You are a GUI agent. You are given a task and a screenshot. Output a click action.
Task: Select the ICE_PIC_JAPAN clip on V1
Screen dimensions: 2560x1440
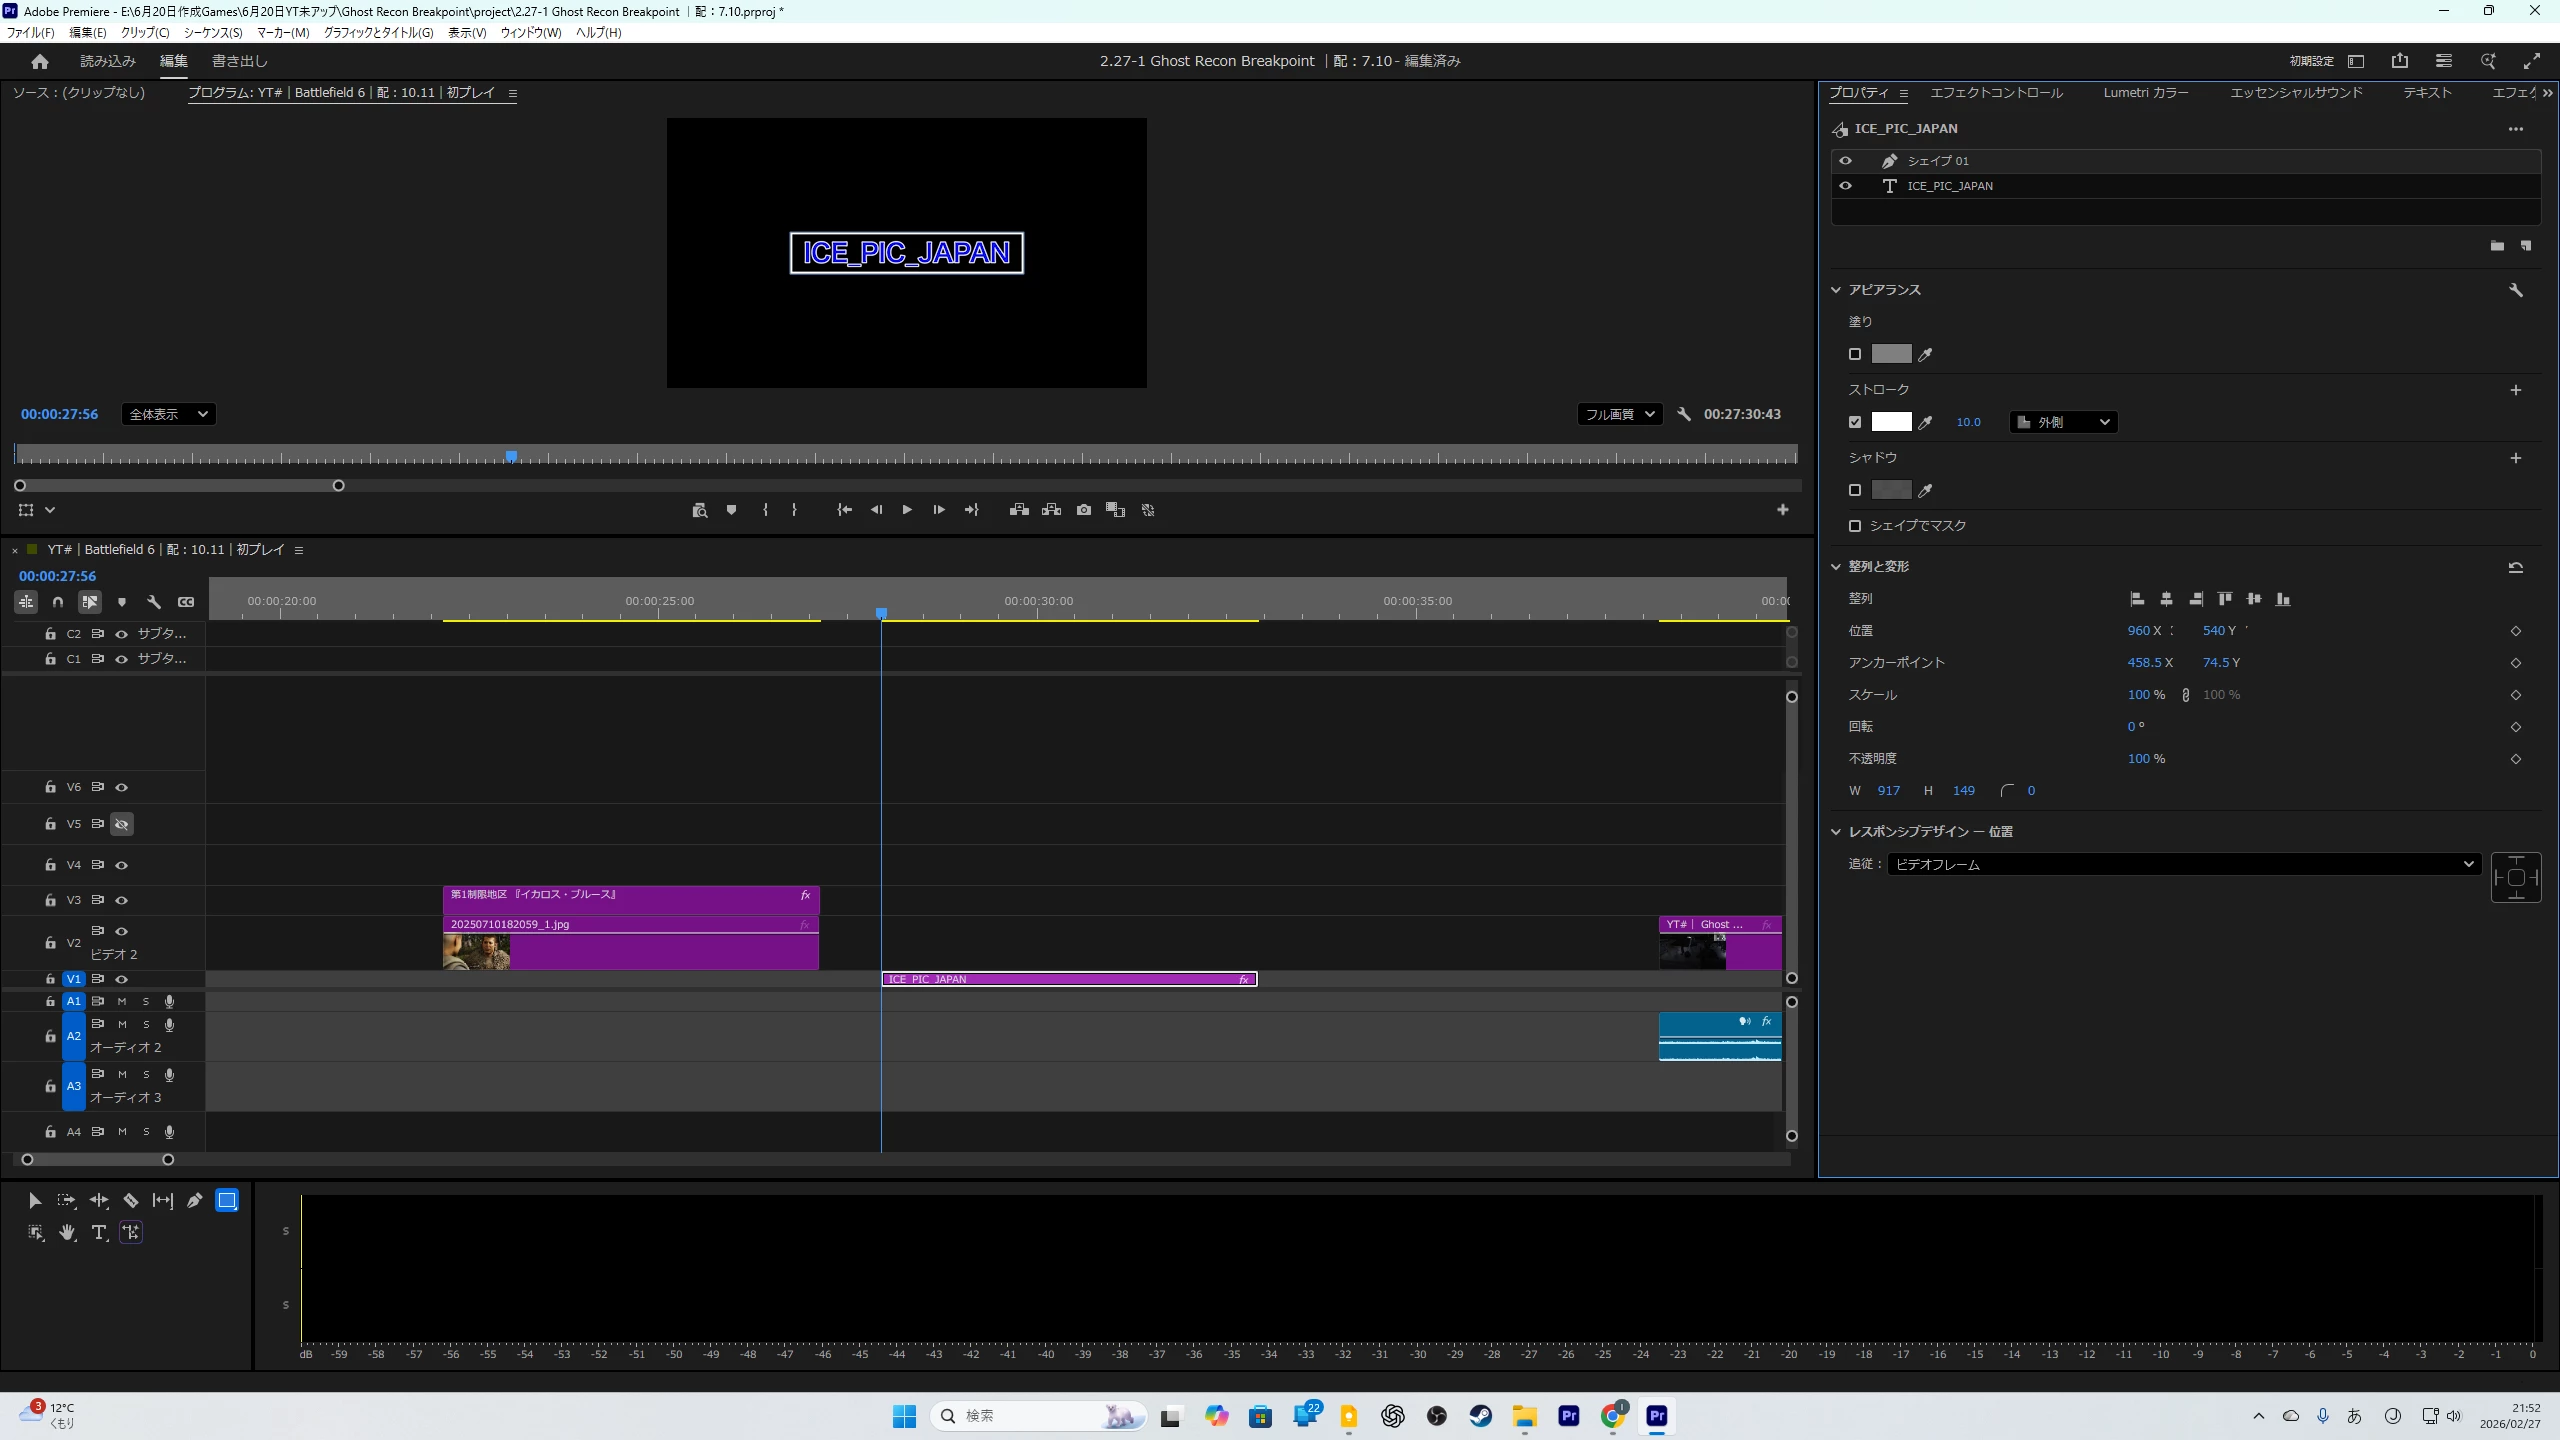pyautogui.click(x=1068, y=979)
